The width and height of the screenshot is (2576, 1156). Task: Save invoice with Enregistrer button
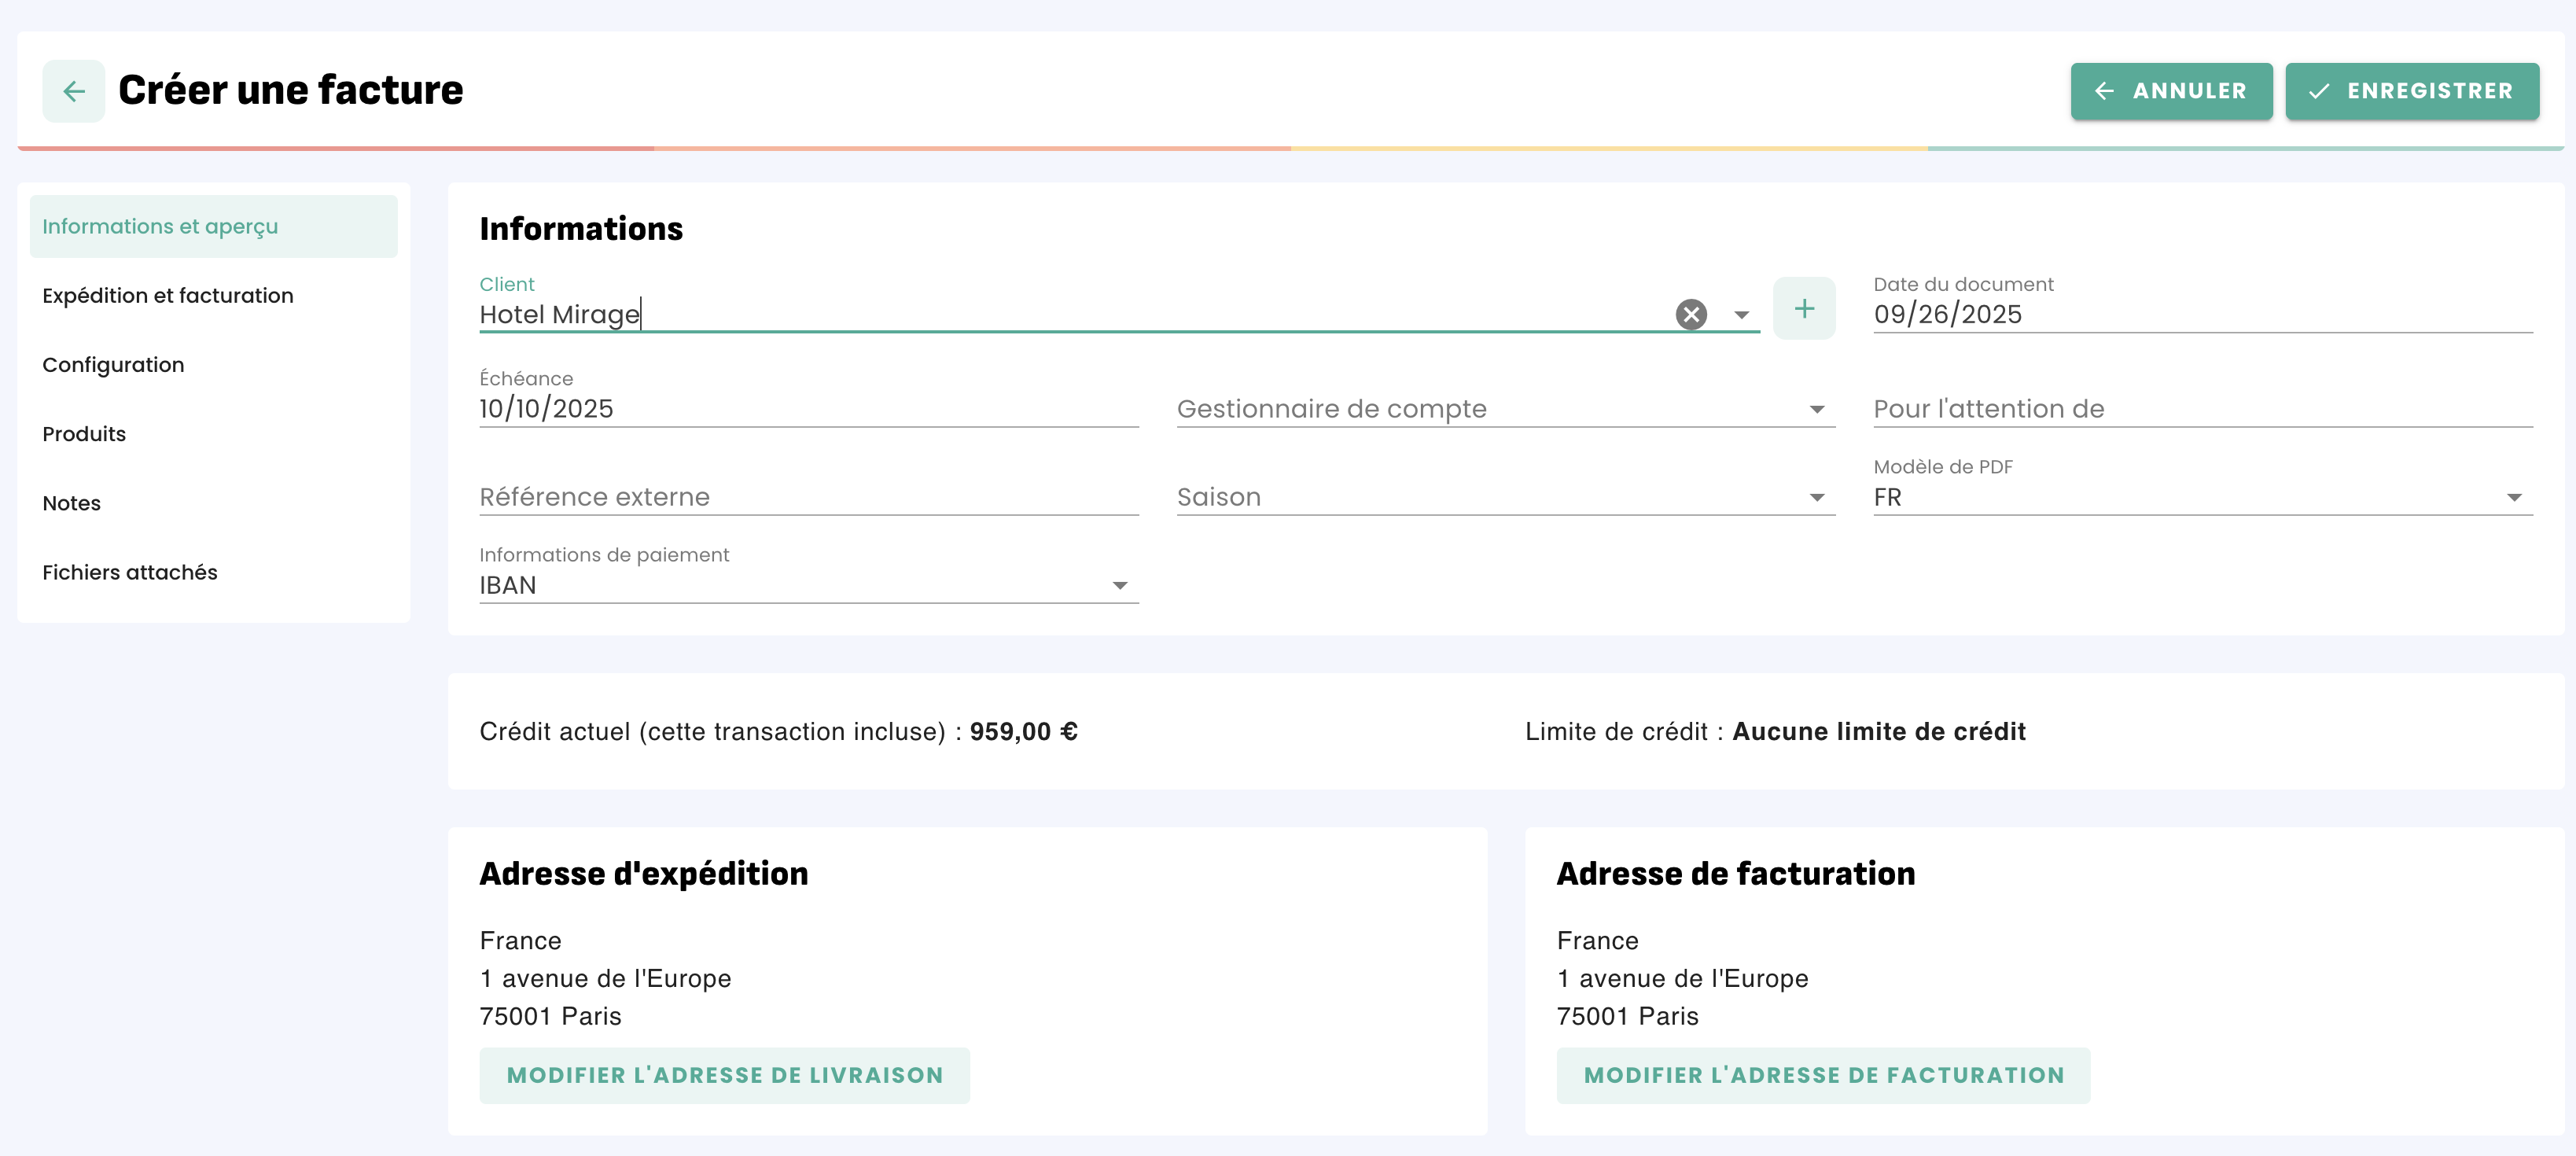2411,91
